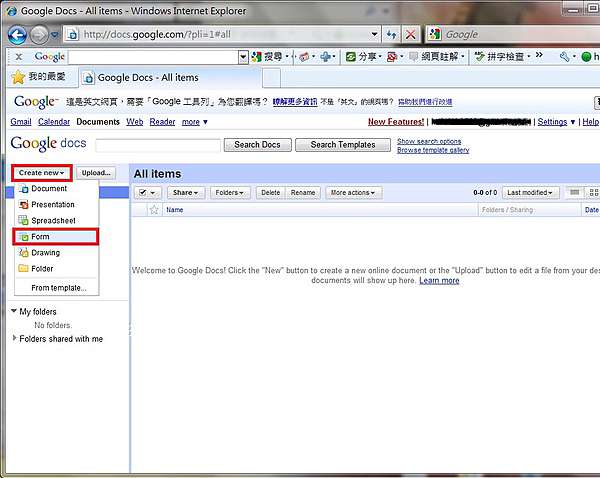Click the Drawing icon in the menu
The width and height of the screenshot is (600, 478).
[23, 253]
